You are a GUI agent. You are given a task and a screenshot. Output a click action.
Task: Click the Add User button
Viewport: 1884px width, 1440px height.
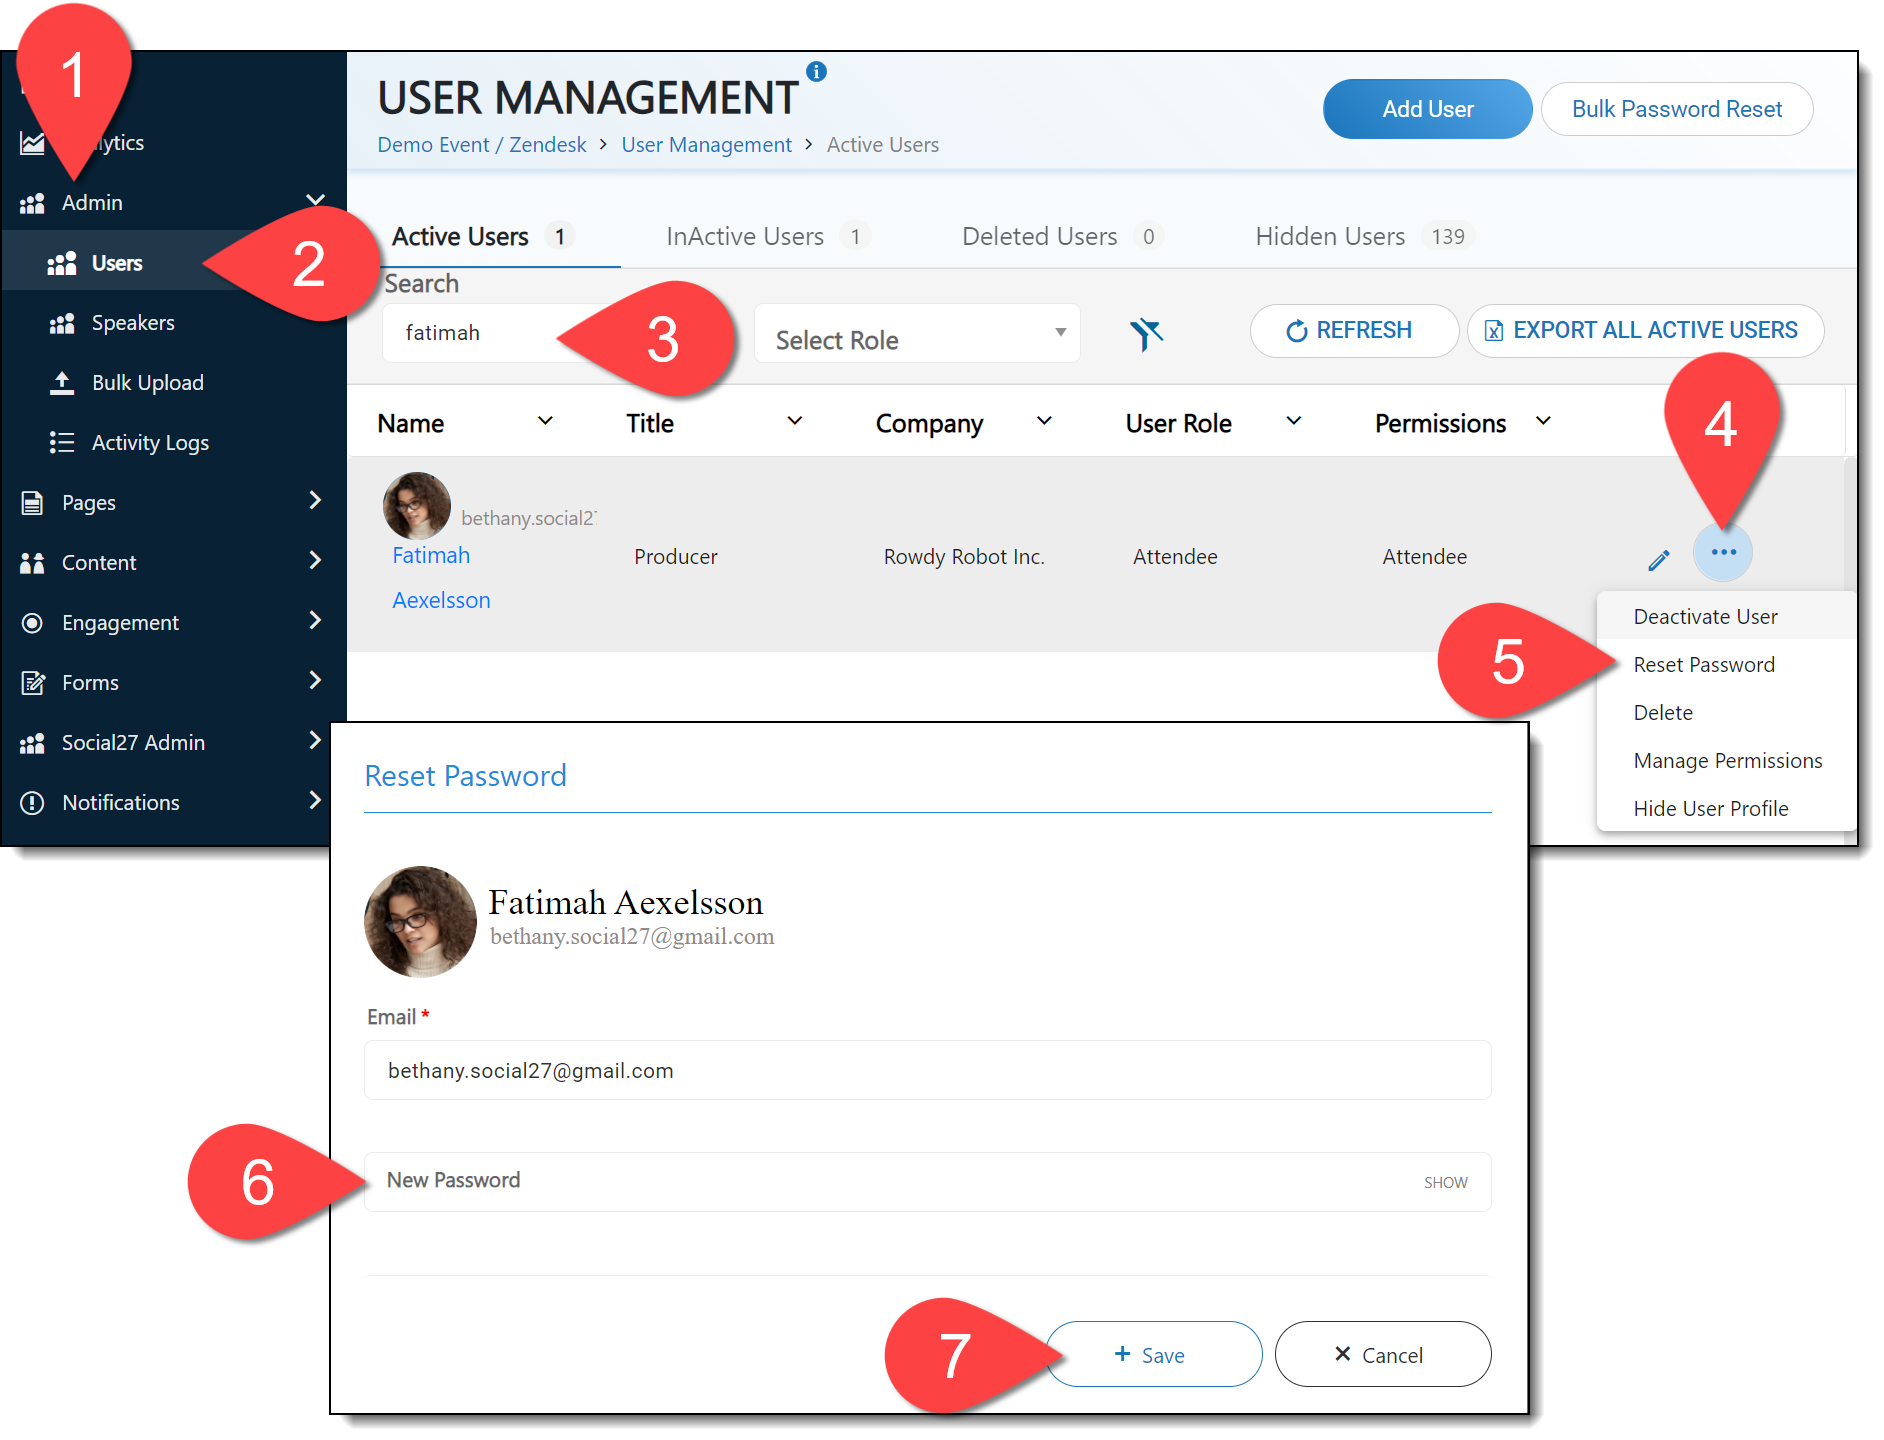tap(1427, 108)
